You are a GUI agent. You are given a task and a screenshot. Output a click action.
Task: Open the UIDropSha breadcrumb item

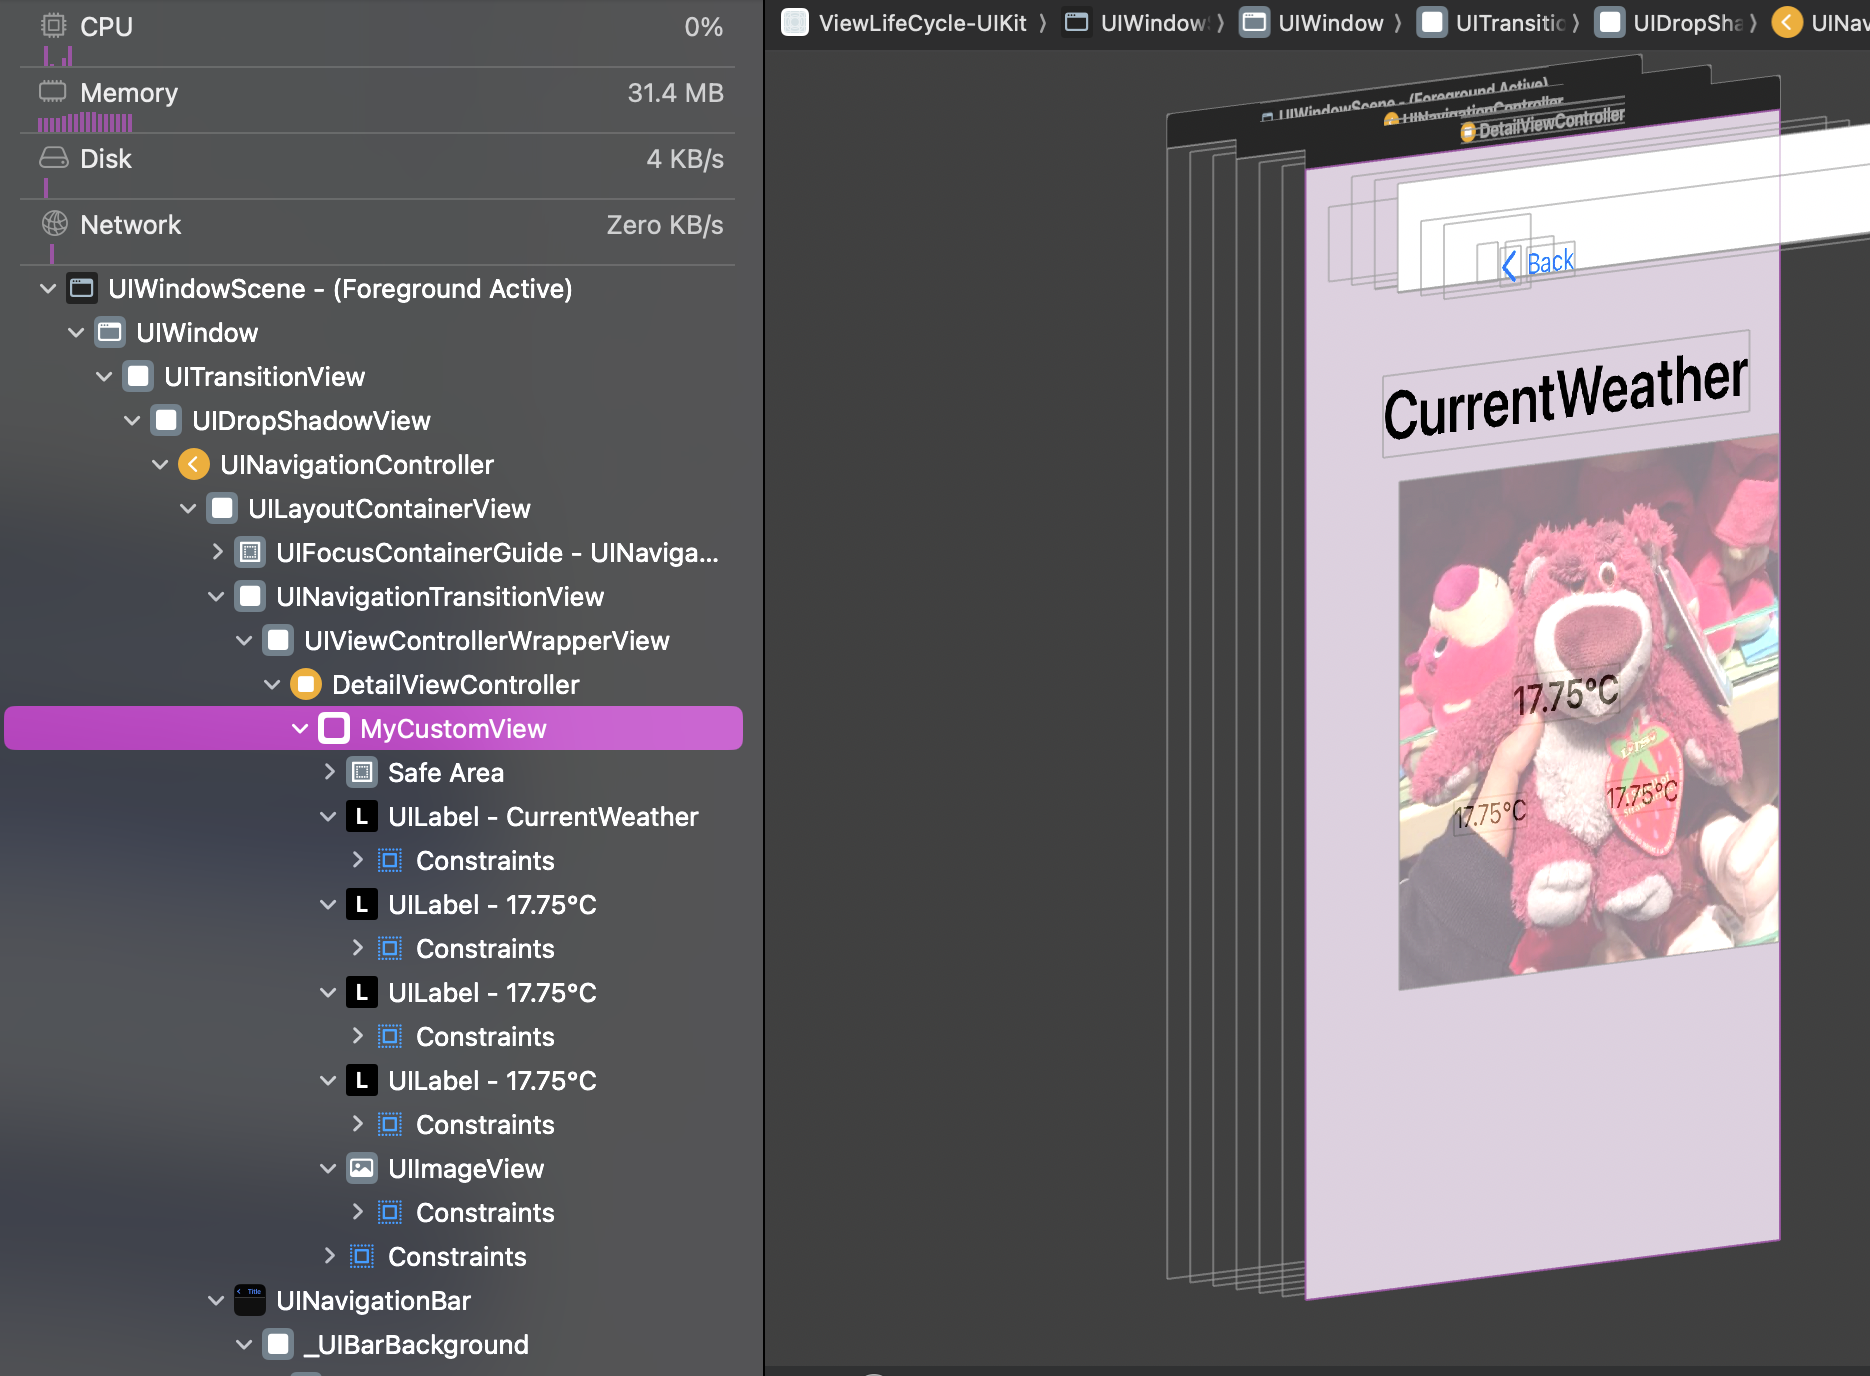click(1670, 22)
